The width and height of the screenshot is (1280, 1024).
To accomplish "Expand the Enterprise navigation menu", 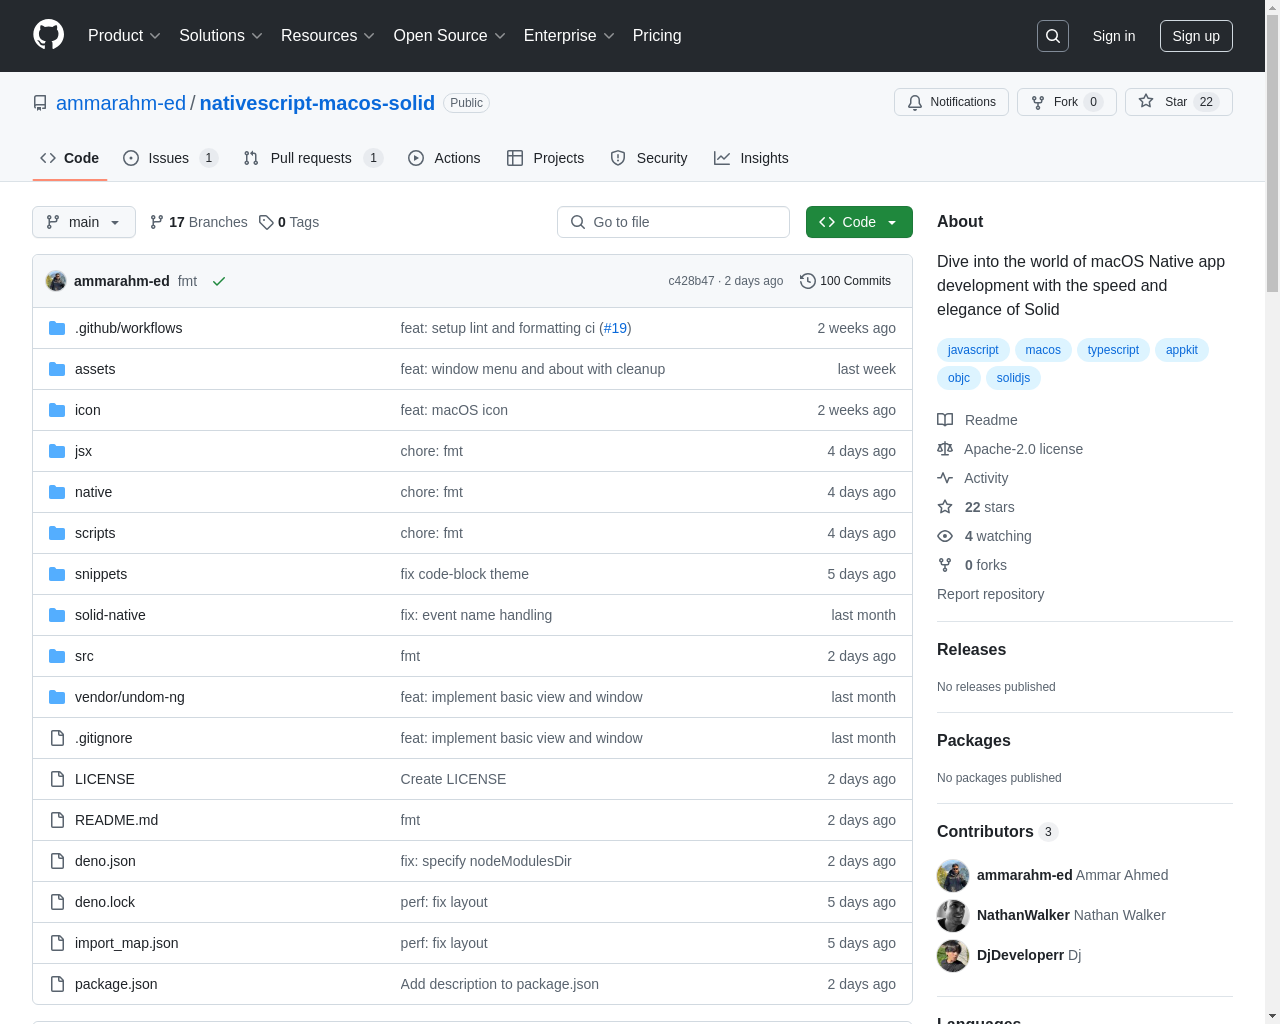I will click(x=569, y=36).
